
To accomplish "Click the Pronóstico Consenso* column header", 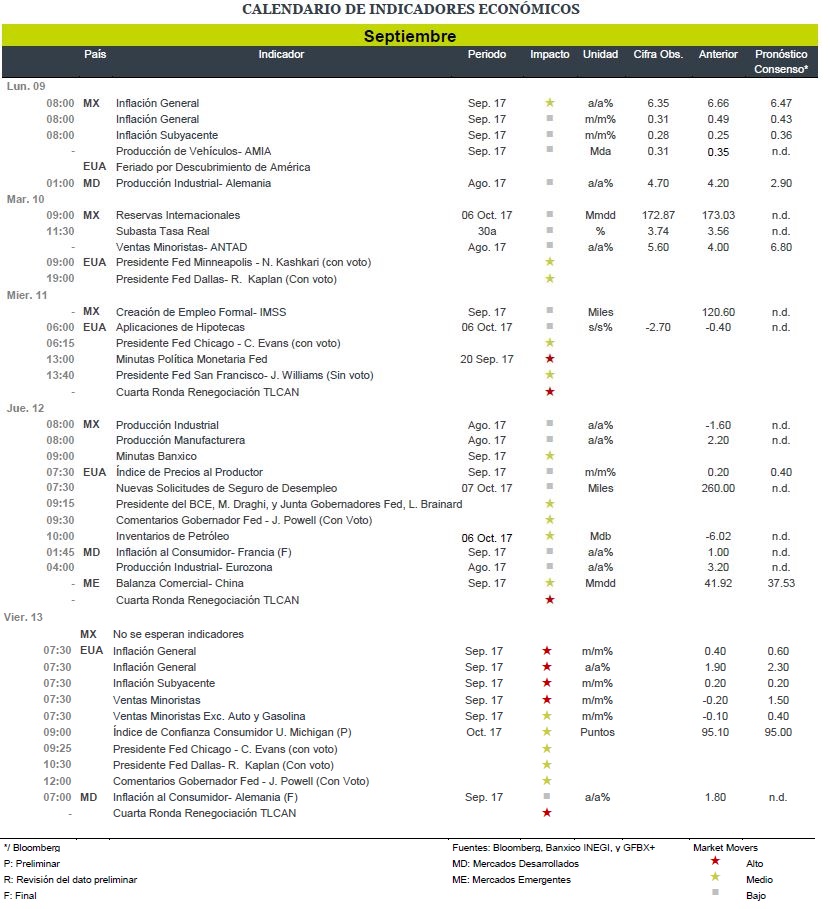I will point(781,61).
